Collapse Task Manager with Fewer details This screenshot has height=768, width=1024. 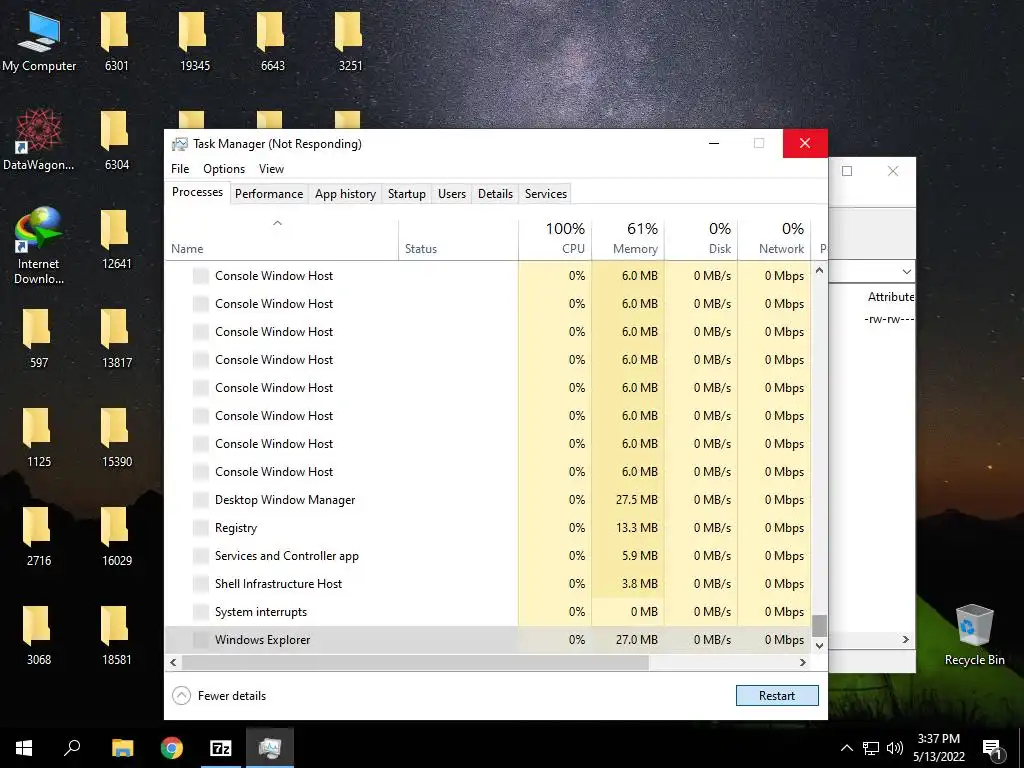[219, 696]
